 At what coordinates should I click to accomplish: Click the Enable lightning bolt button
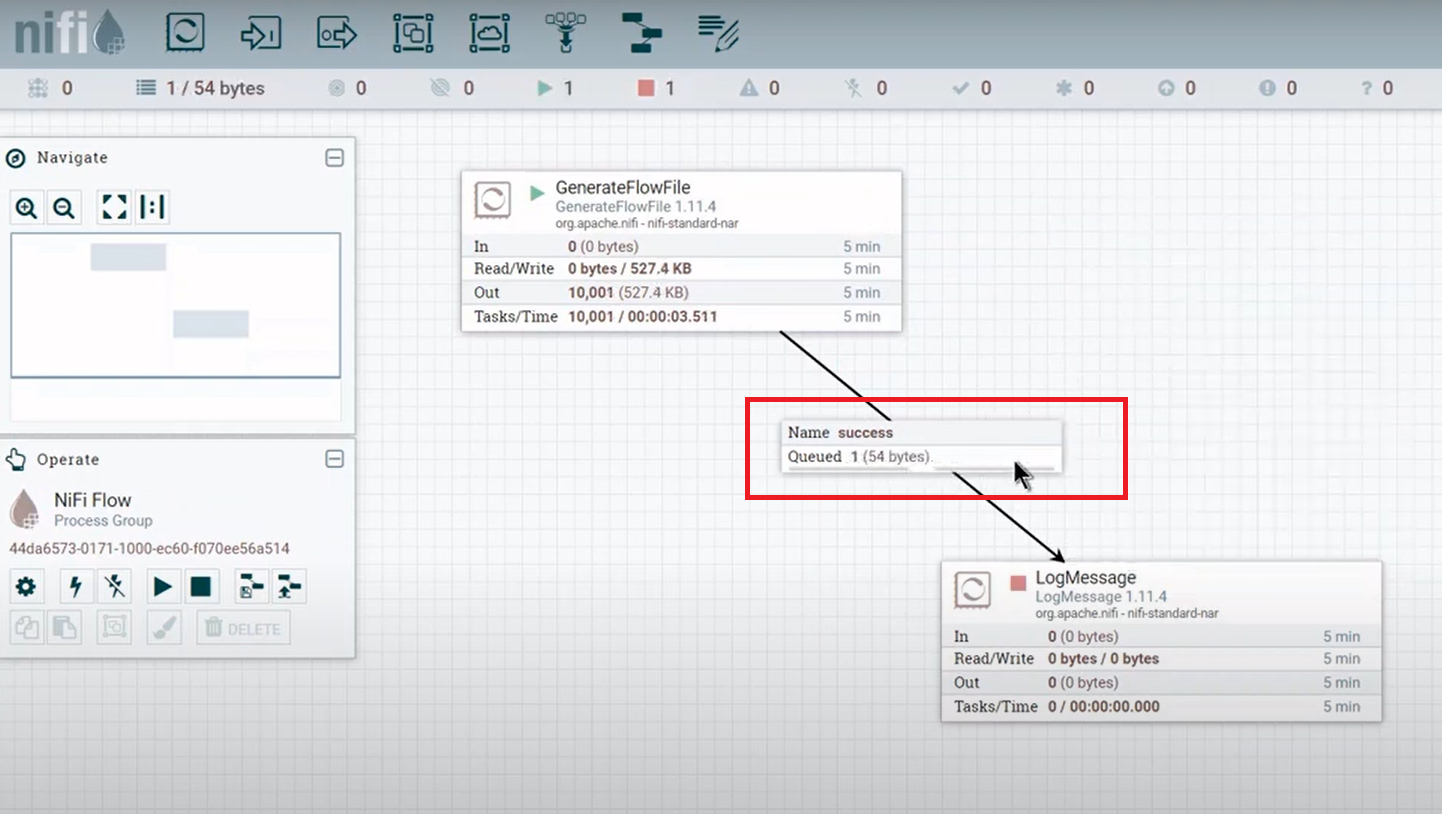(x=77, y=586)
